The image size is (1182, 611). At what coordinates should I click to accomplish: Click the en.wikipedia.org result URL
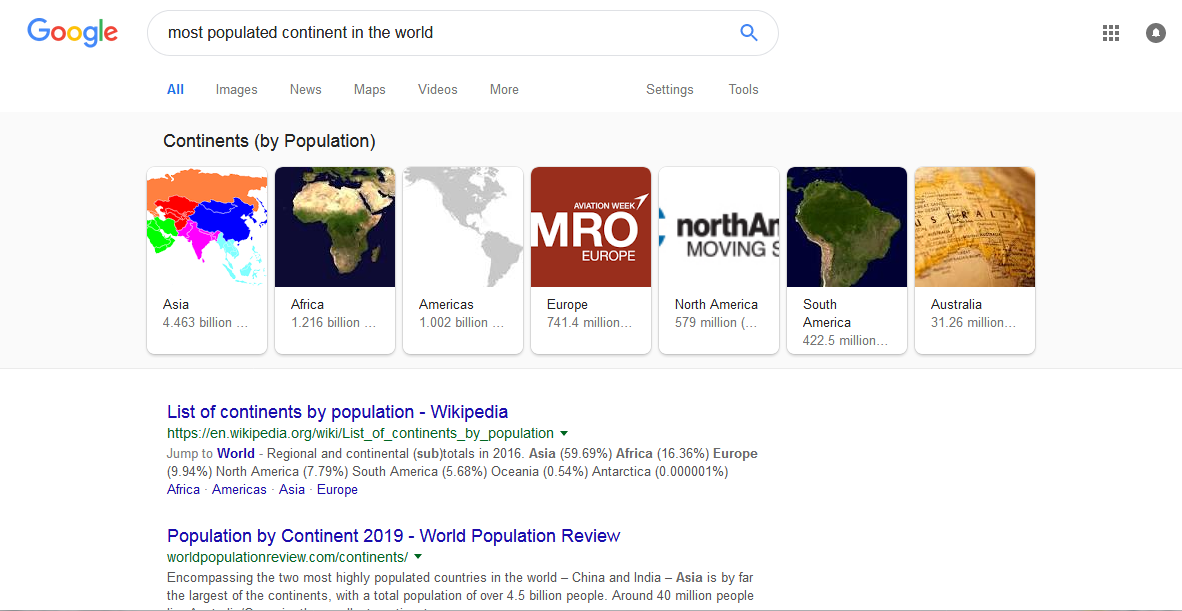pyautogui.click(x=360, y=433)
